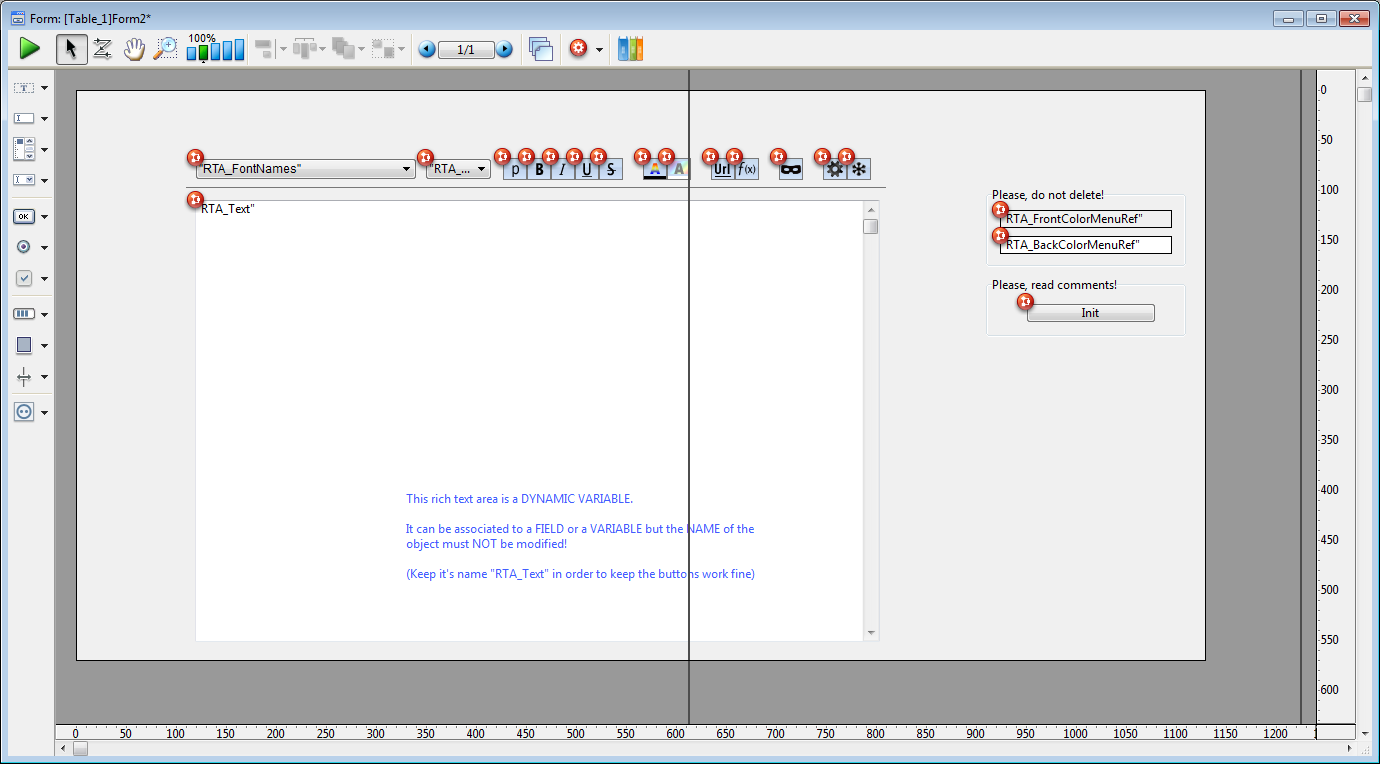Click the font color A swatch button
The height and width of the screenshot is (764, 1380).
[654, 170]
